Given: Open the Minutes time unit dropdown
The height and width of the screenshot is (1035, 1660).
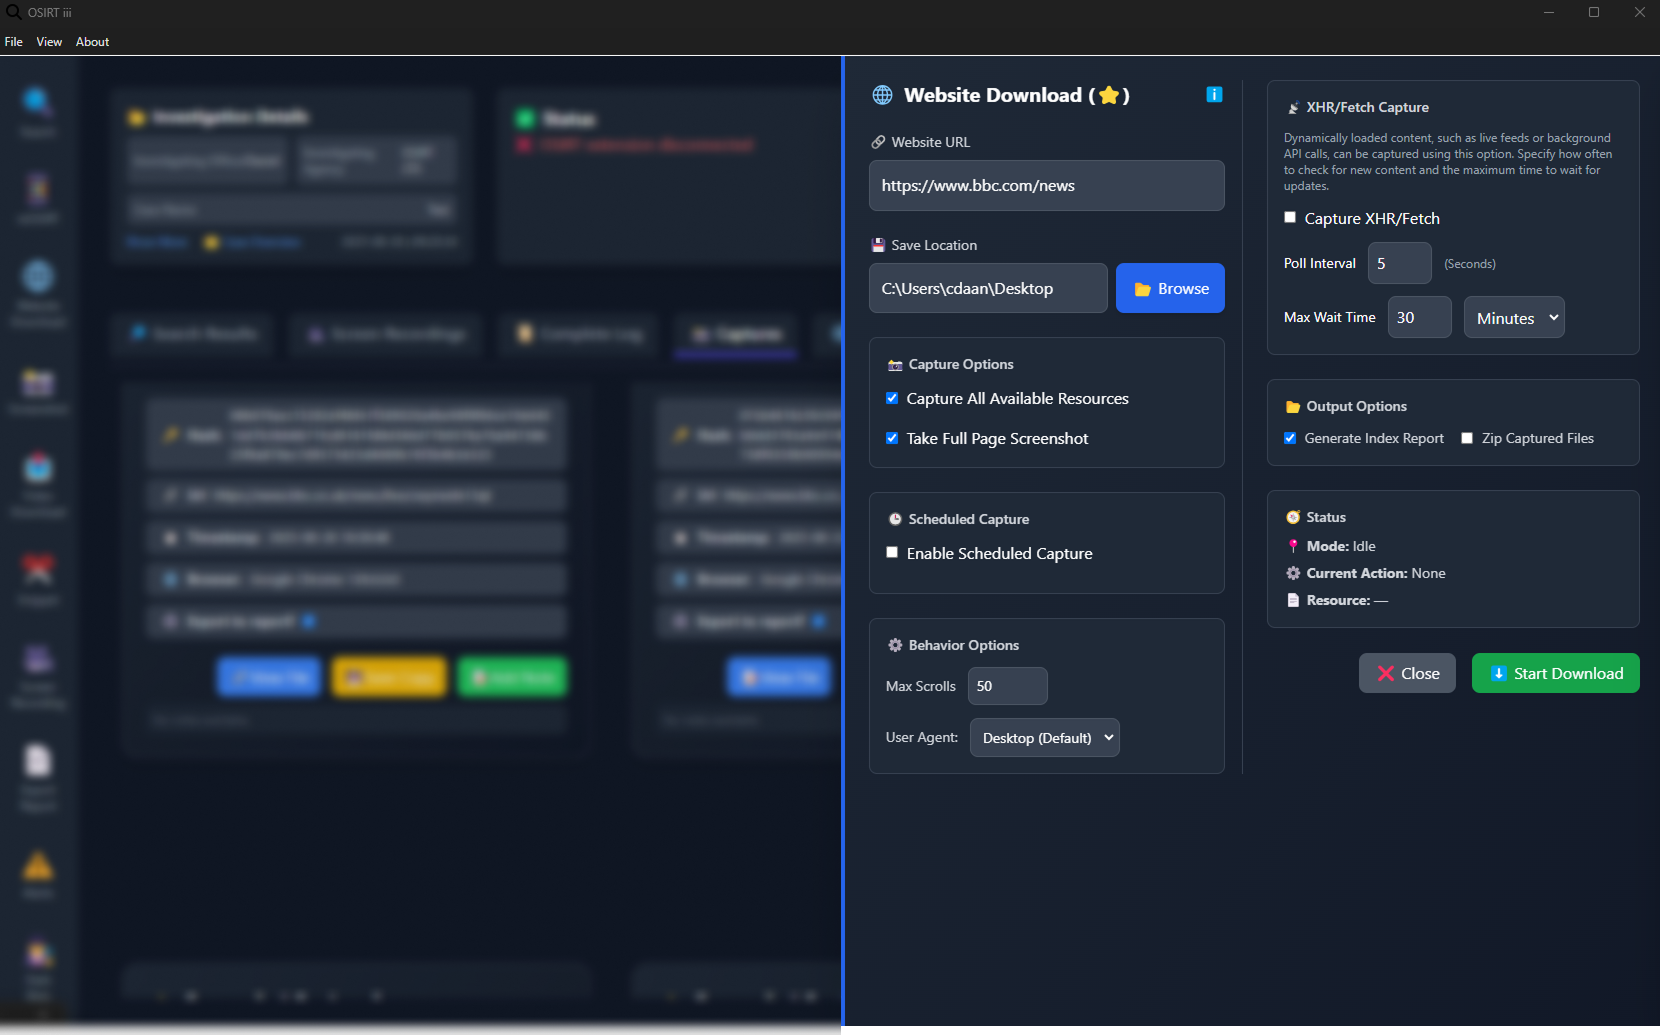Looking at the screenshot, I should 1514,318.
